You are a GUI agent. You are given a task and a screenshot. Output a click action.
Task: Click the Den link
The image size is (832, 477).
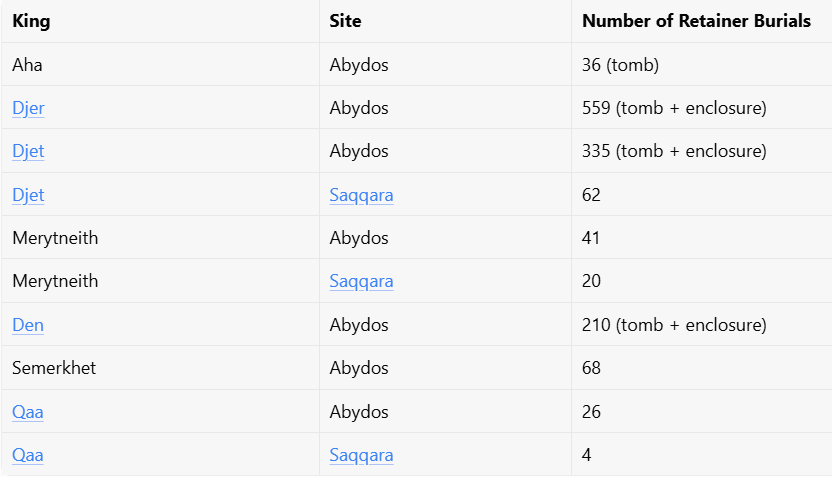coord(28,325)
